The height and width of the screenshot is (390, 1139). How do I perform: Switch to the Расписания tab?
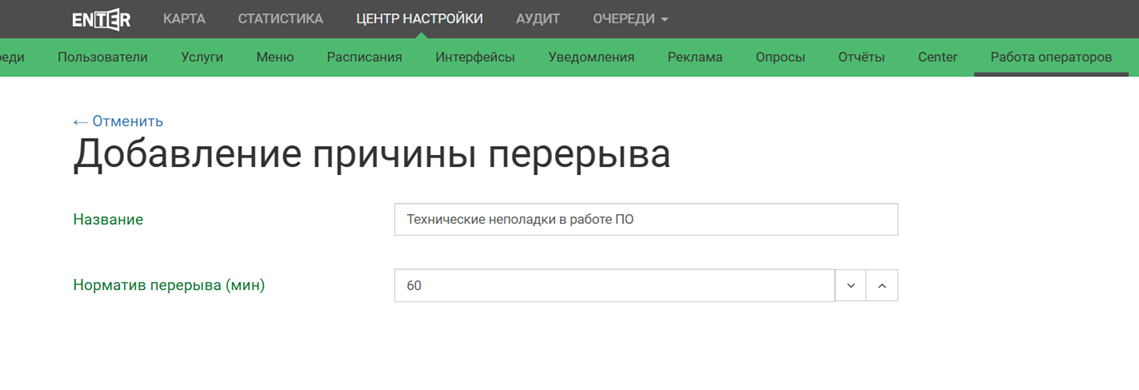[364, 57]
